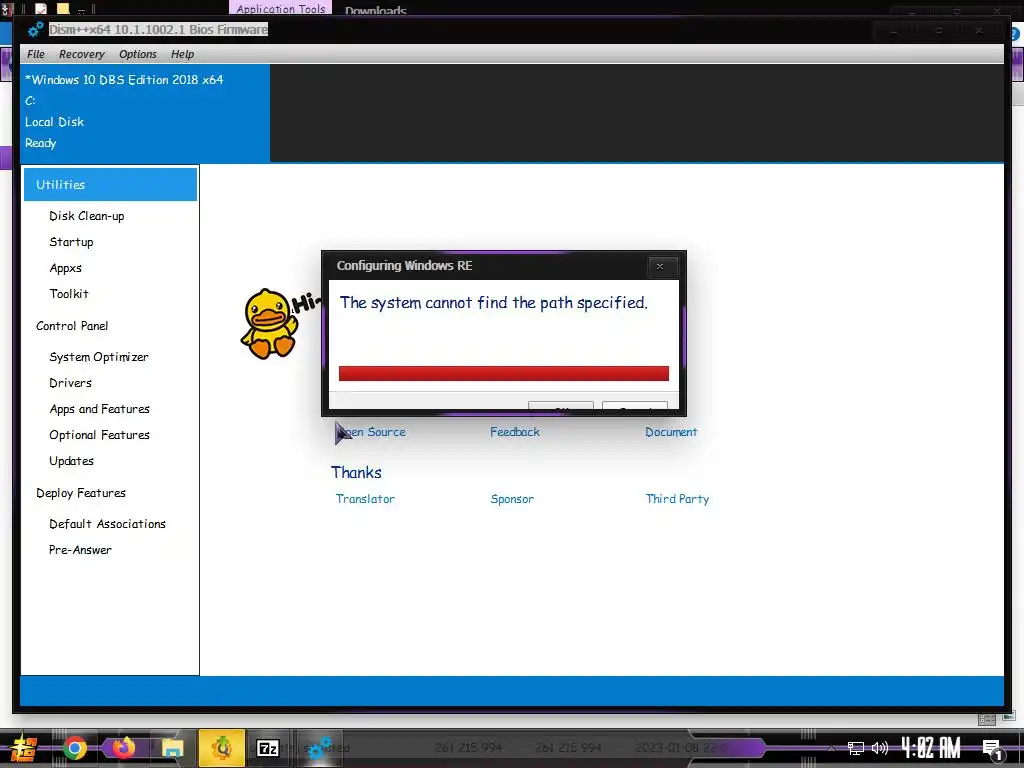
Task: Open File Explorer from taskbar
Action: pos(172,748)
